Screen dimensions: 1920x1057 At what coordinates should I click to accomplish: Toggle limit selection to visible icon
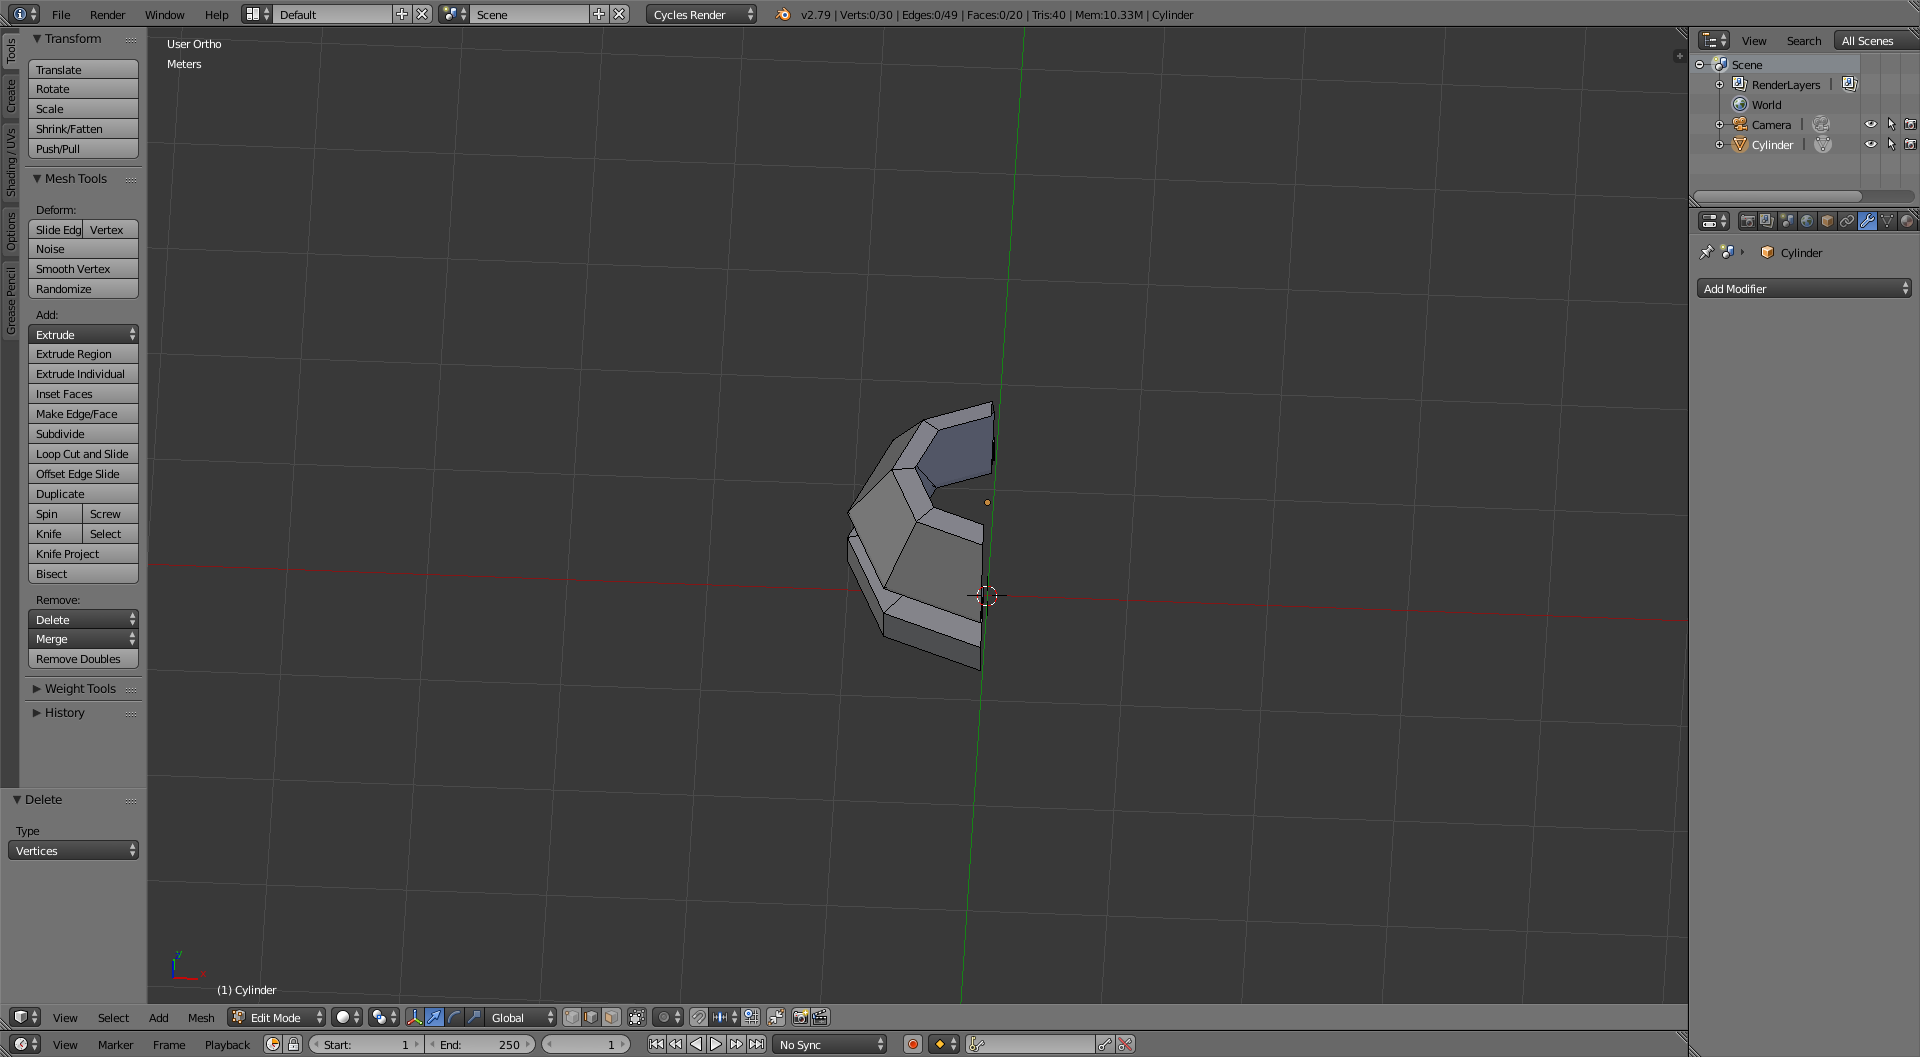pyautogui.click(x=637, y=1017)
